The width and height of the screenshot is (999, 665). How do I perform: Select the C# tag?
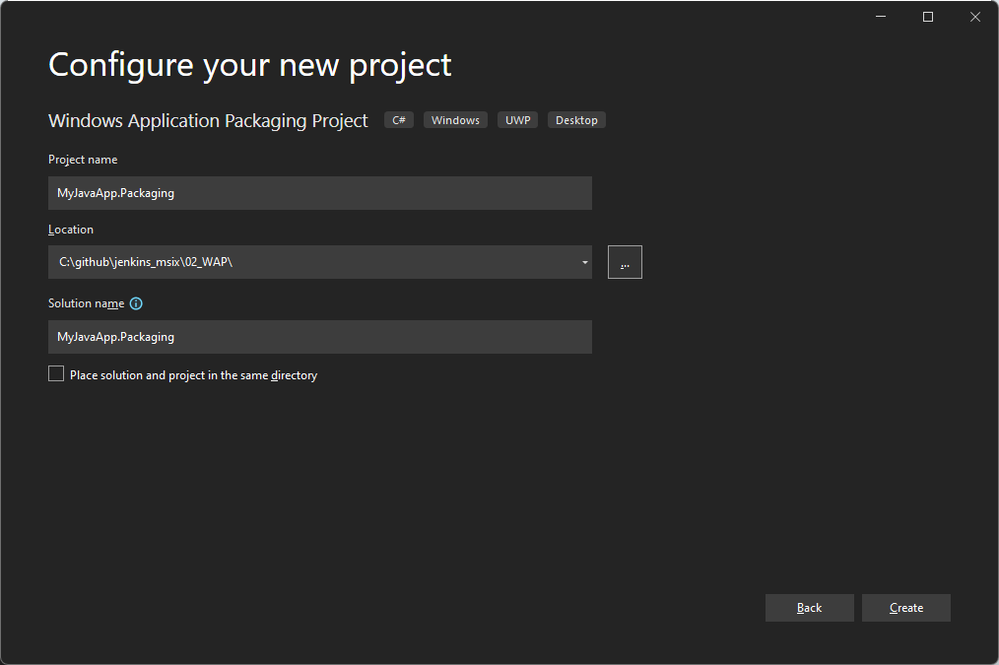398,120
